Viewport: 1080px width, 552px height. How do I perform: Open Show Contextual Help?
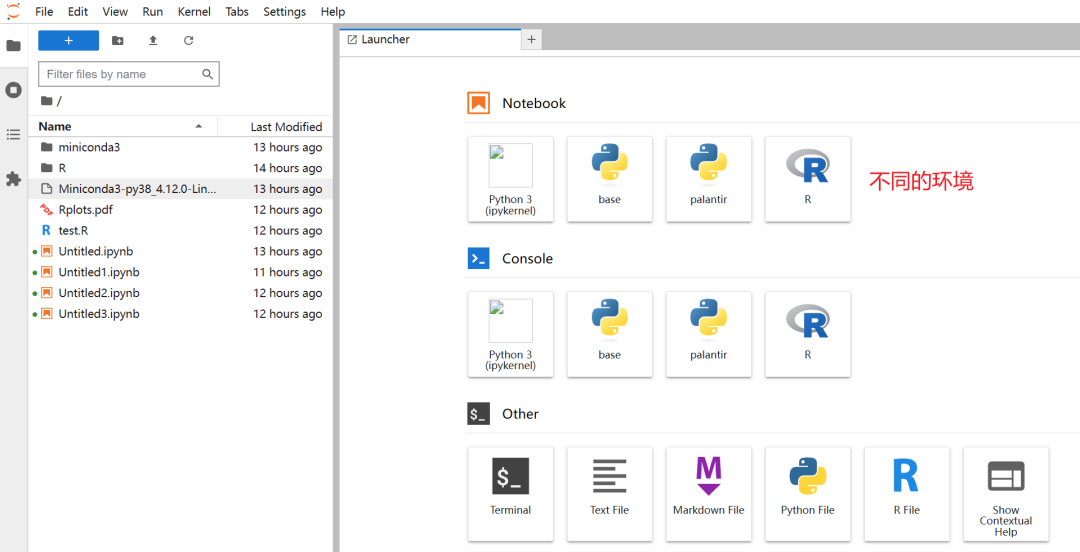(1006, 493)
